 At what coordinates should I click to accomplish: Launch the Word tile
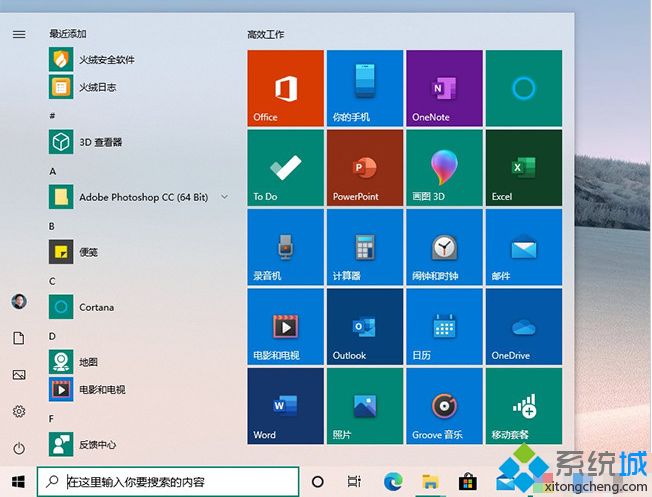tap(285, 406)
